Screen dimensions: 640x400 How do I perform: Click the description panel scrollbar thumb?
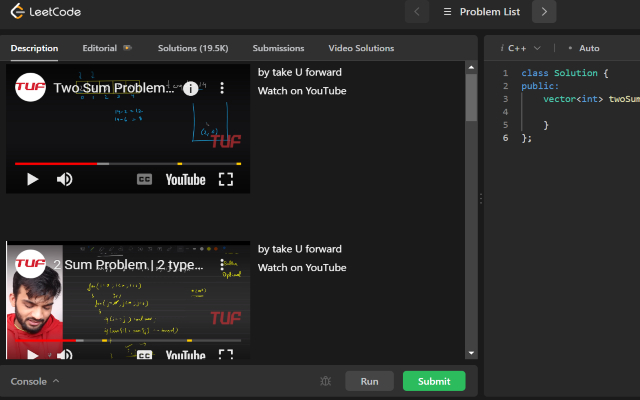pos(471,97)
